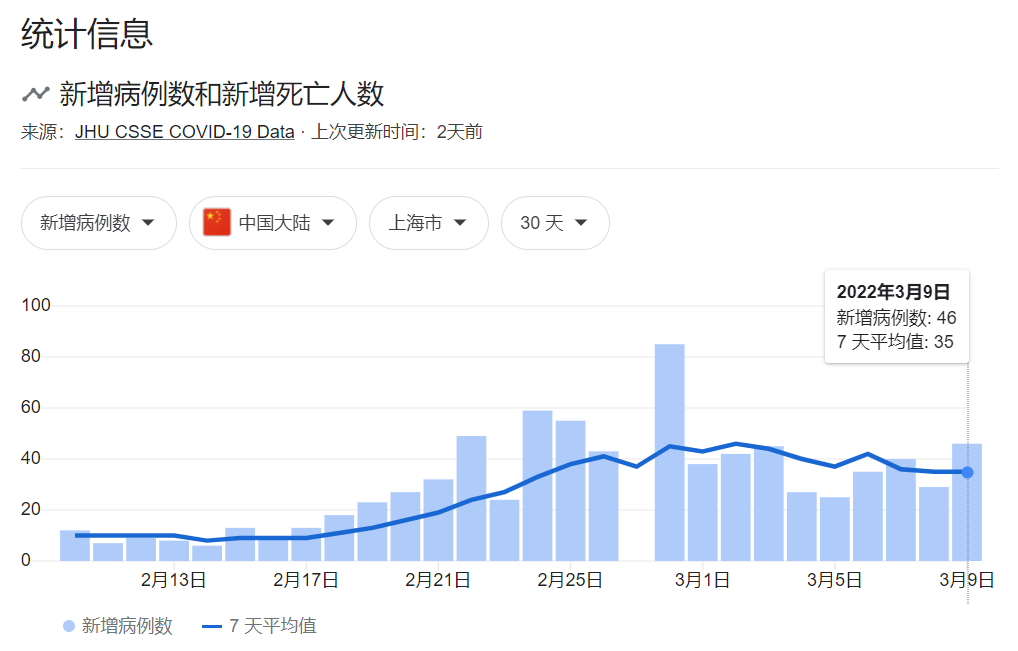The height and width of the screenshot is (651, 1018).
Task: Click the China flag icon
Action: (217, 222)
